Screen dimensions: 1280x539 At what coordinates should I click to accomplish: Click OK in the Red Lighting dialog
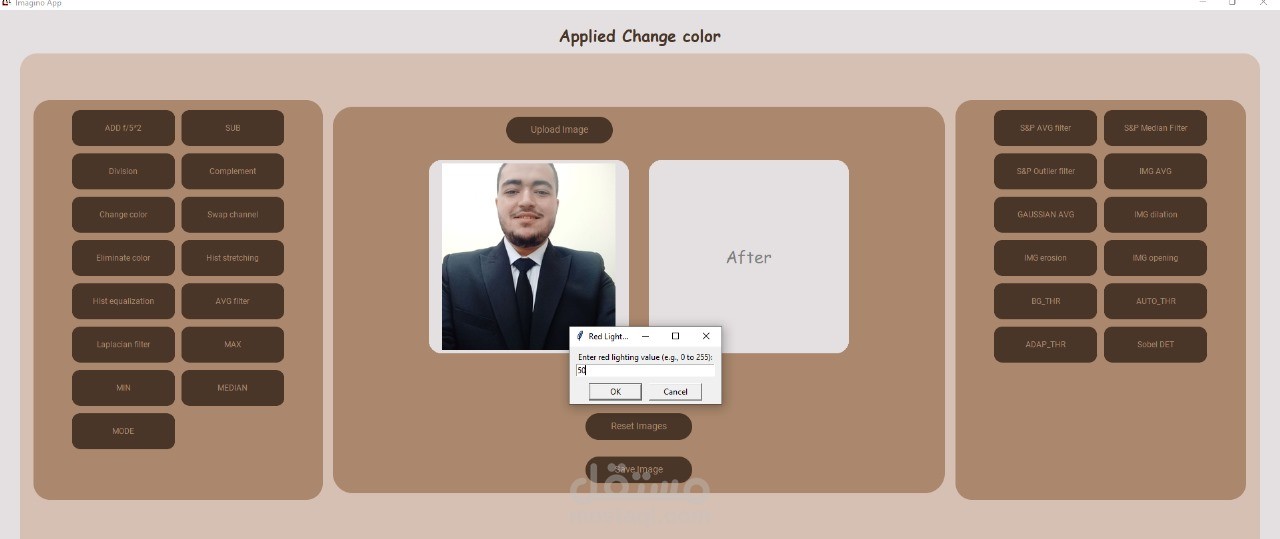click(x=615, y=392)
